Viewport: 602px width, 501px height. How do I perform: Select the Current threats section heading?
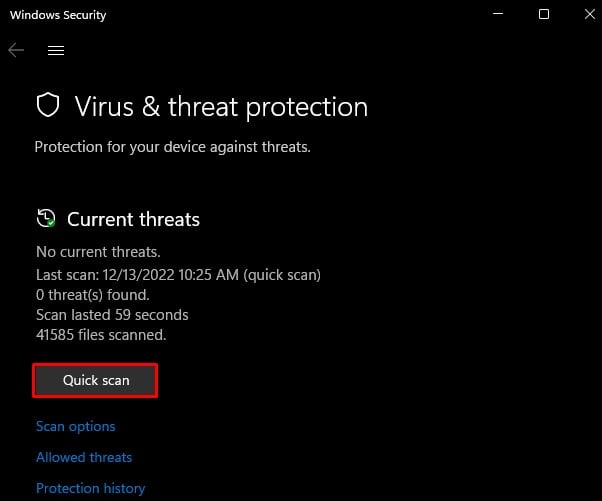[133, 219]
